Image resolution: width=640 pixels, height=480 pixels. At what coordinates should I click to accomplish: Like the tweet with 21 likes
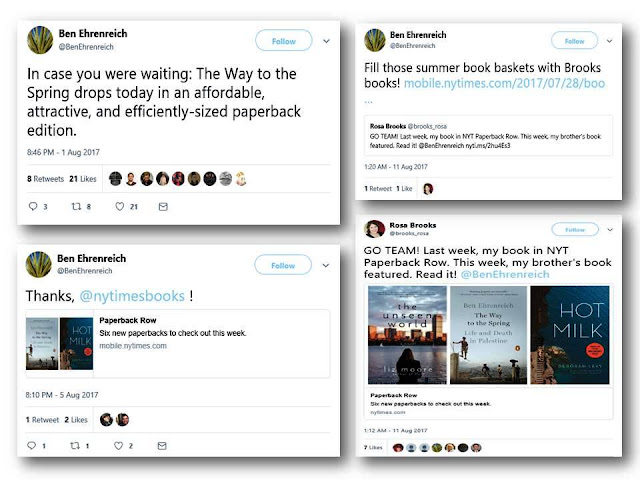point(120,207)
